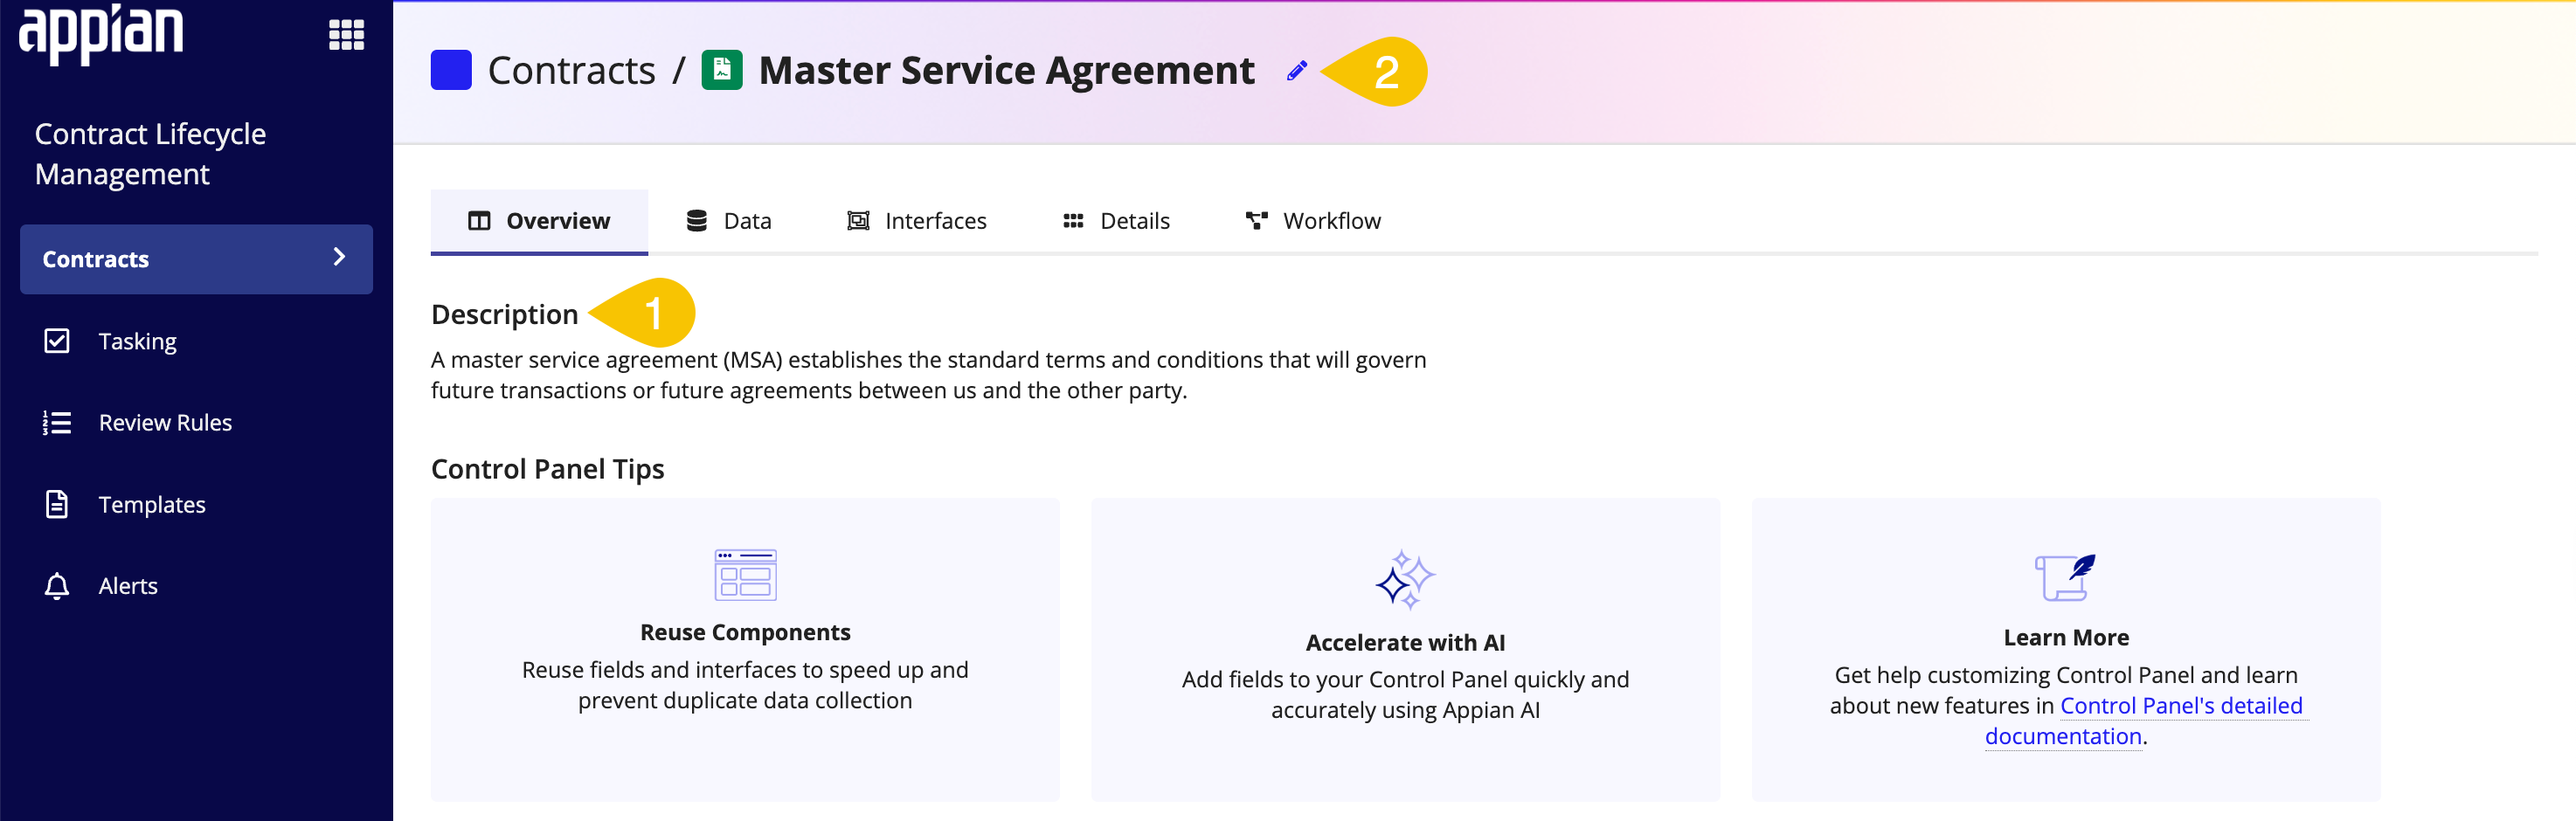Click the green document icon before Master Service Agreement

(x=722, y=70)
